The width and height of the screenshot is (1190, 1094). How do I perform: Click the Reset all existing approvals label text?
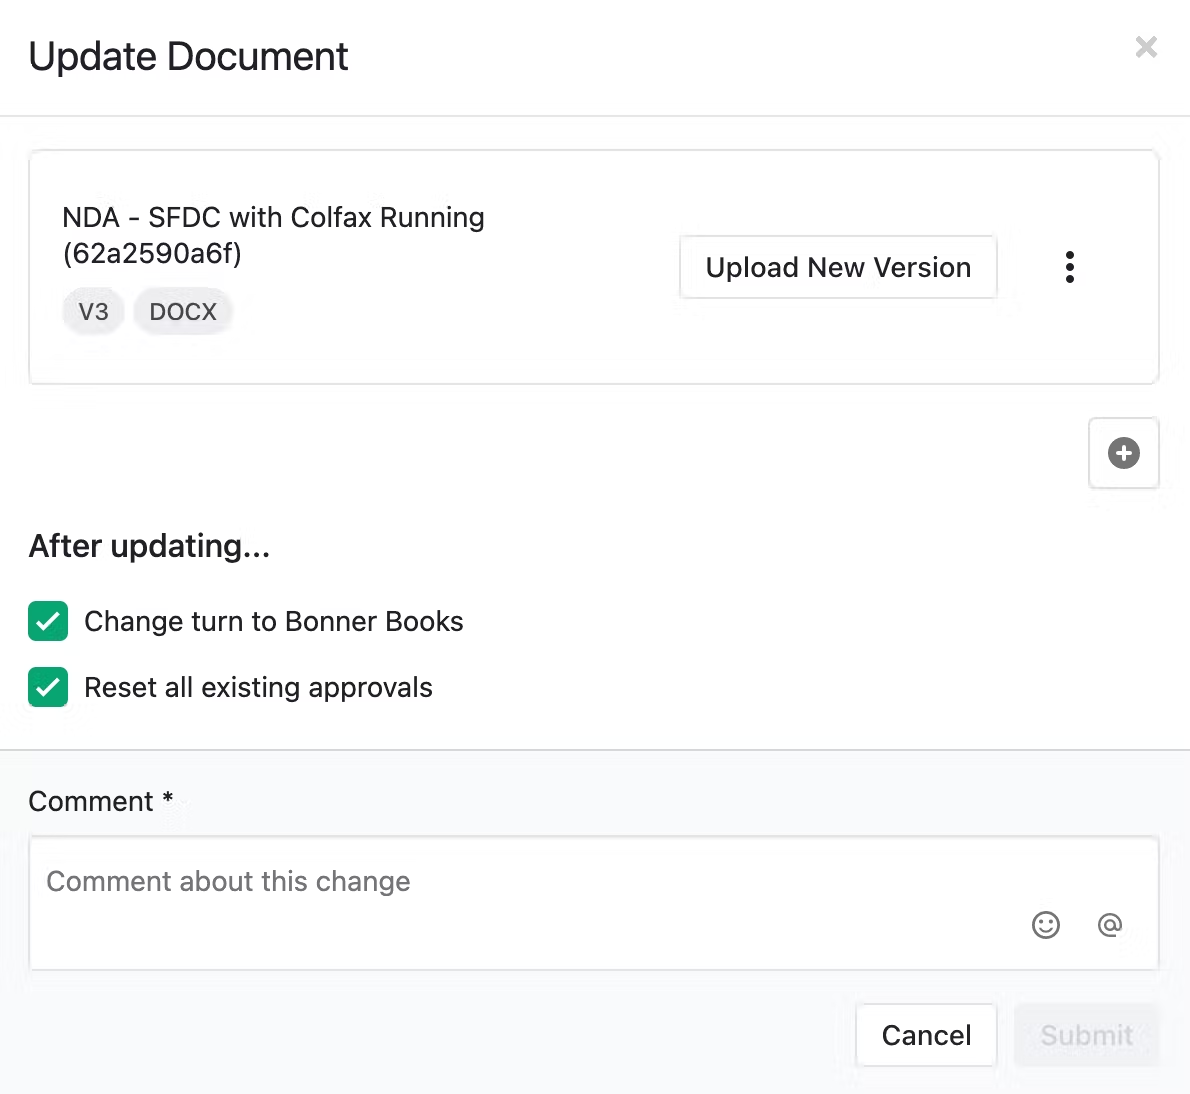coord(258,687)
